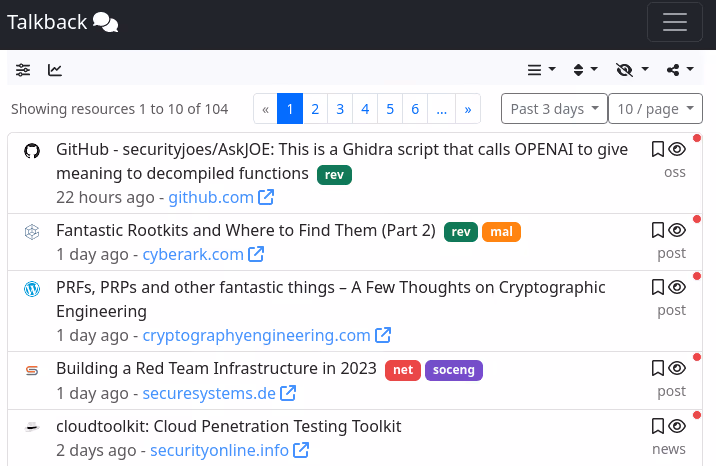Image resolution: width=716 pixels, height=466 pixels.
Task: Select page 6 in pagination
Action: click(415, 109)
